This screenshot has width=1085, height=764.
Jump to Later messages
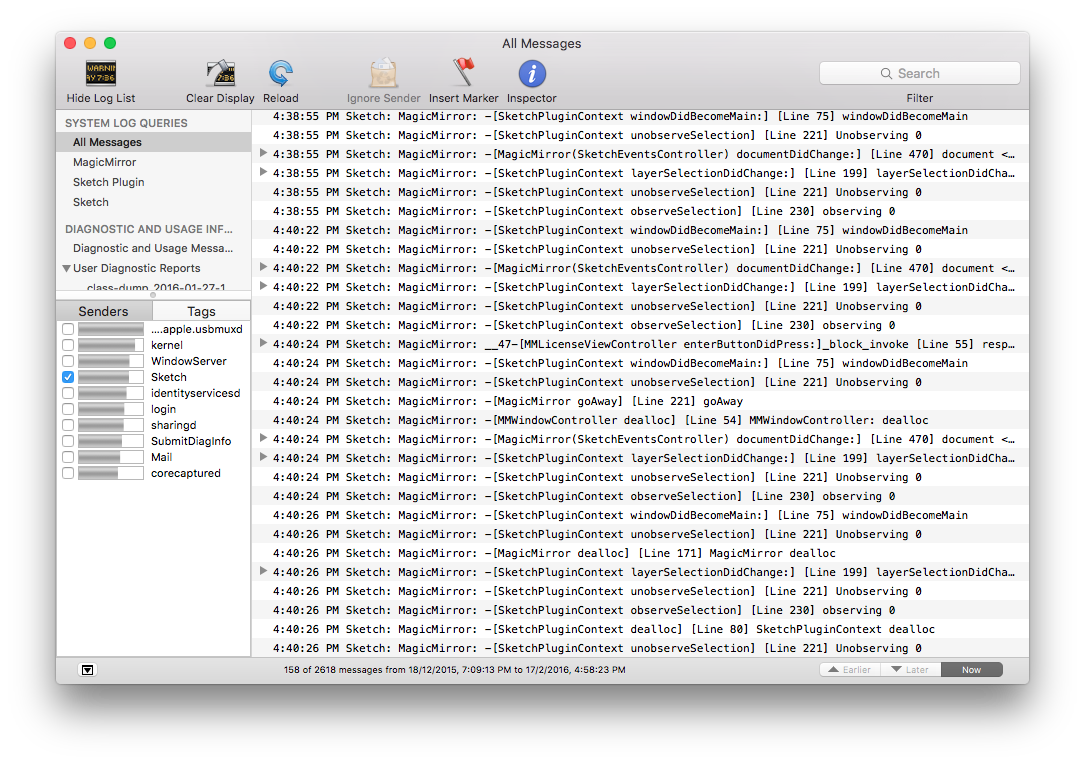tap(911, 669)
